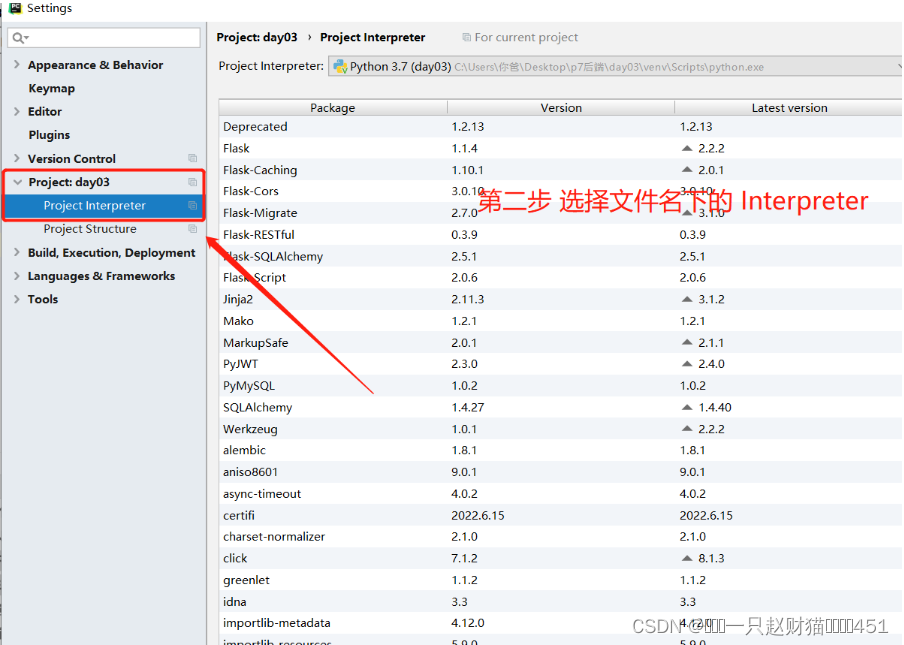Select the Werkzeug package row
The image size is (904, 645).
560,429
